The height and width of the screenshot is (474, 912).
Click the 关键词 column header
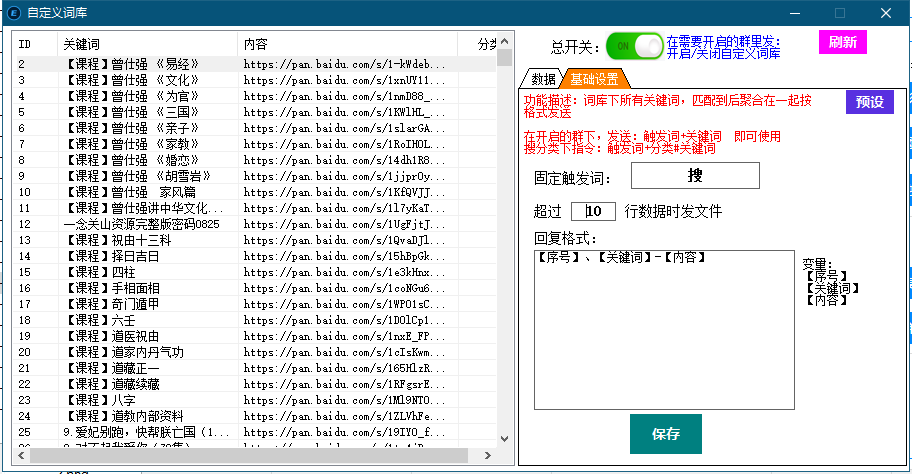pyautogui.click(x=148, y=44)
